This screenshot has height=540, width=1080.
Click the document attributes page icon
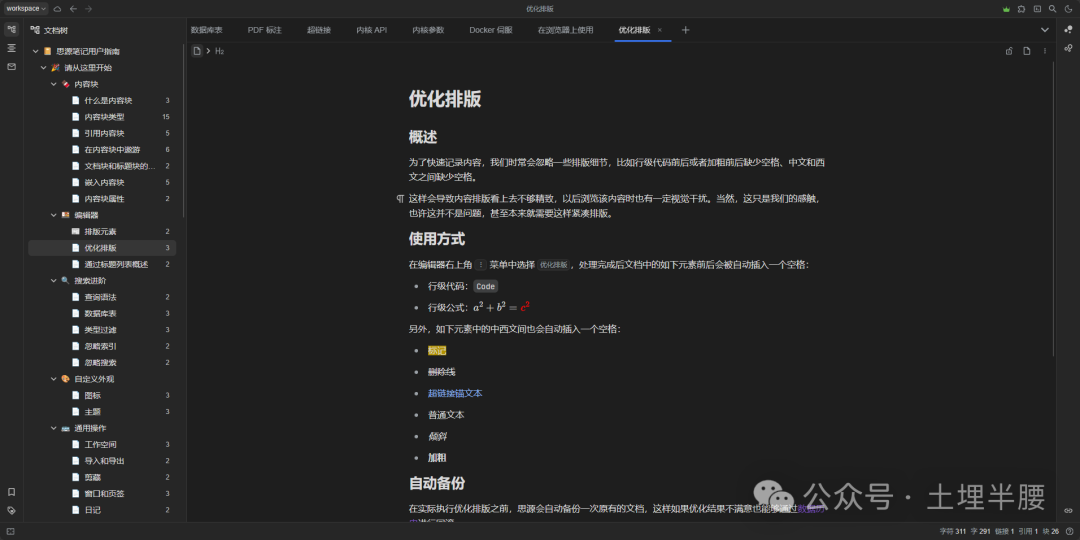click(x=1026, y=51)
